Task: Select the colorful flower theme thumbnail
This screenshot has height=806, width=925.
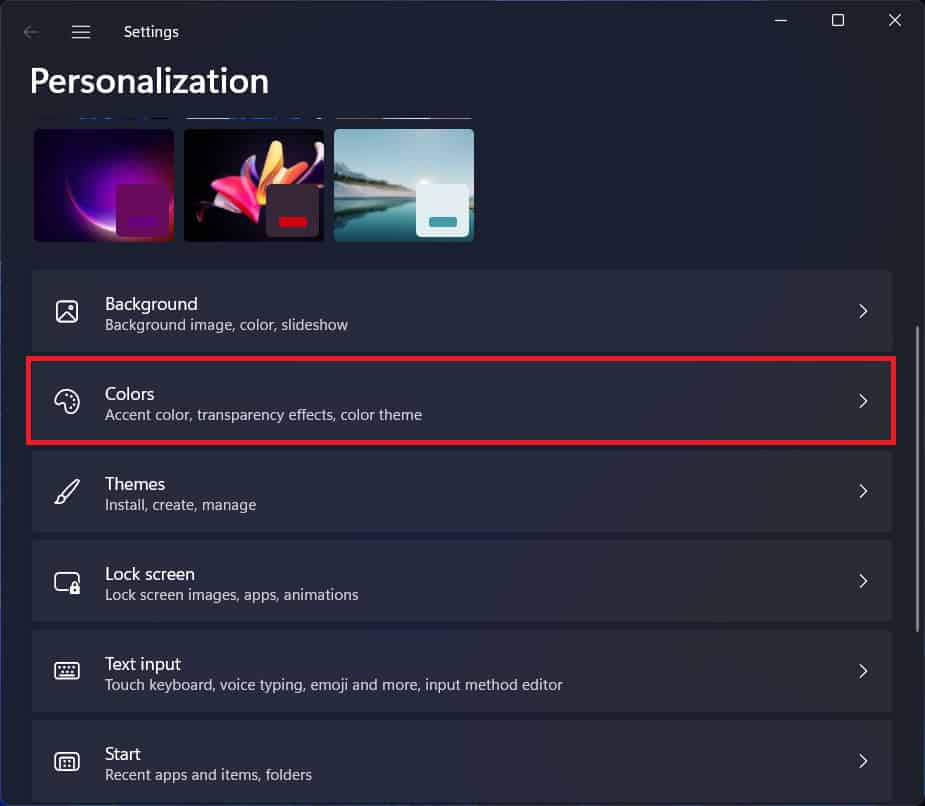Action: click(x=254, y=185)
